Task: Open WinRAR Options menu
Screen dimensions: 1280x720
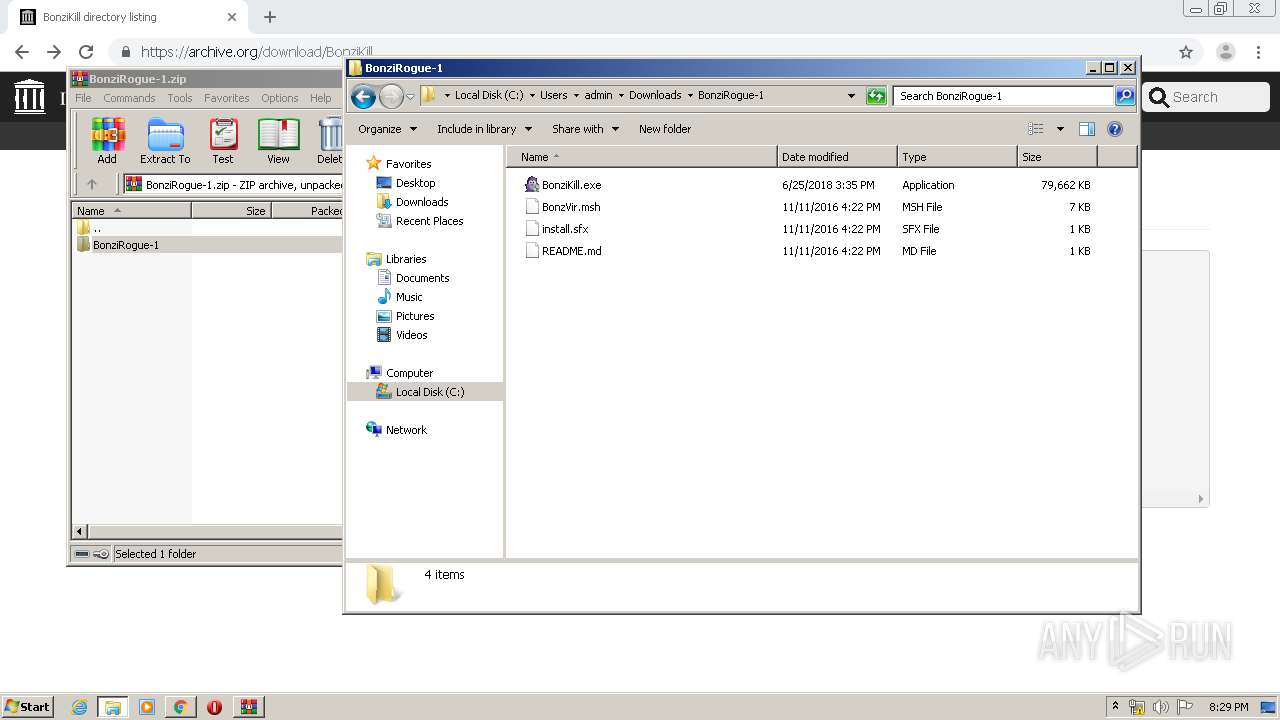Action: click(x=280, y=98)
